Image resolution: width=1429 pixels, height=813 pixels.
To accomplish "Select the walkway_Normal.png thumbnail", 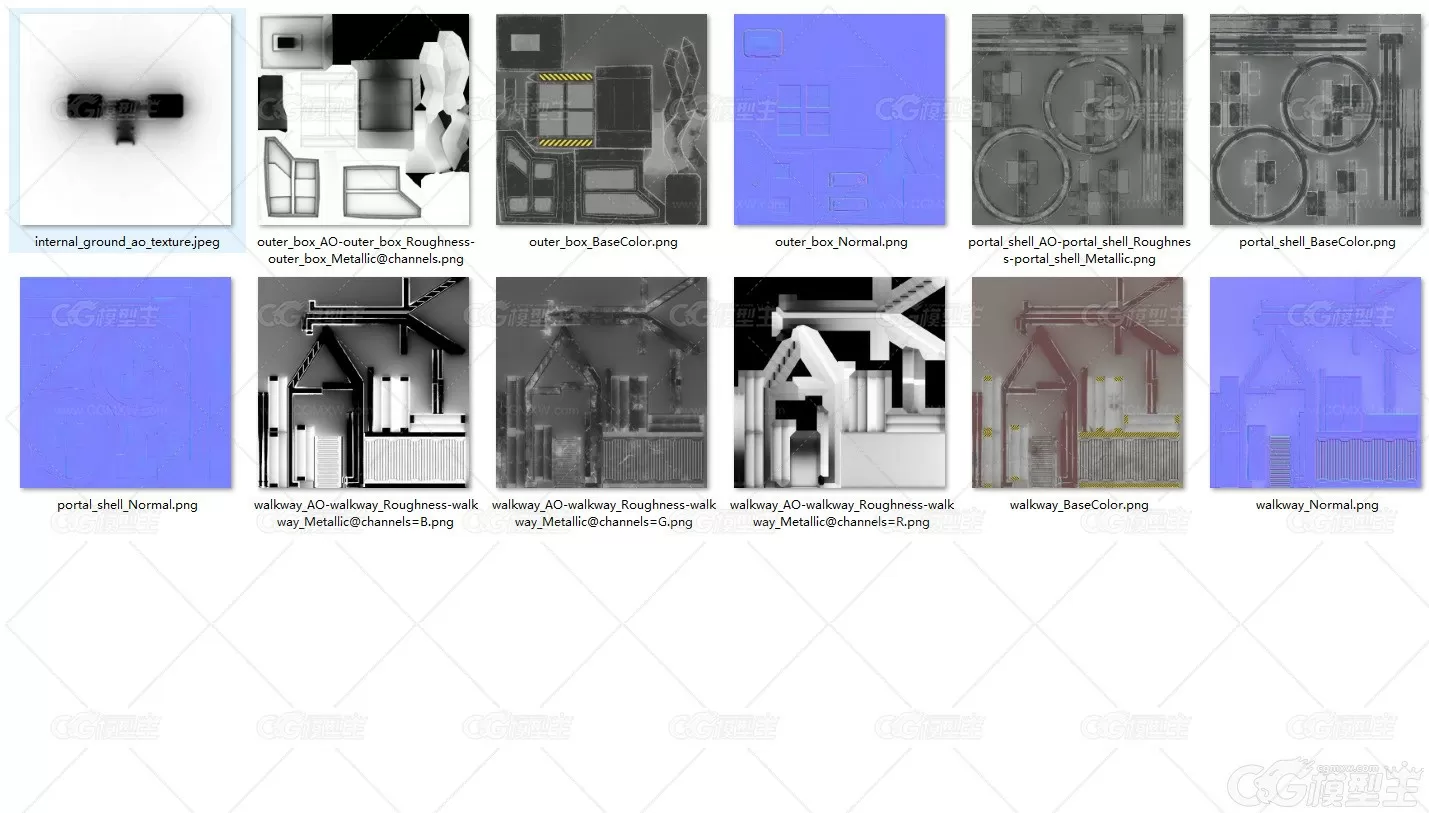I will (x=1316, y=383).
